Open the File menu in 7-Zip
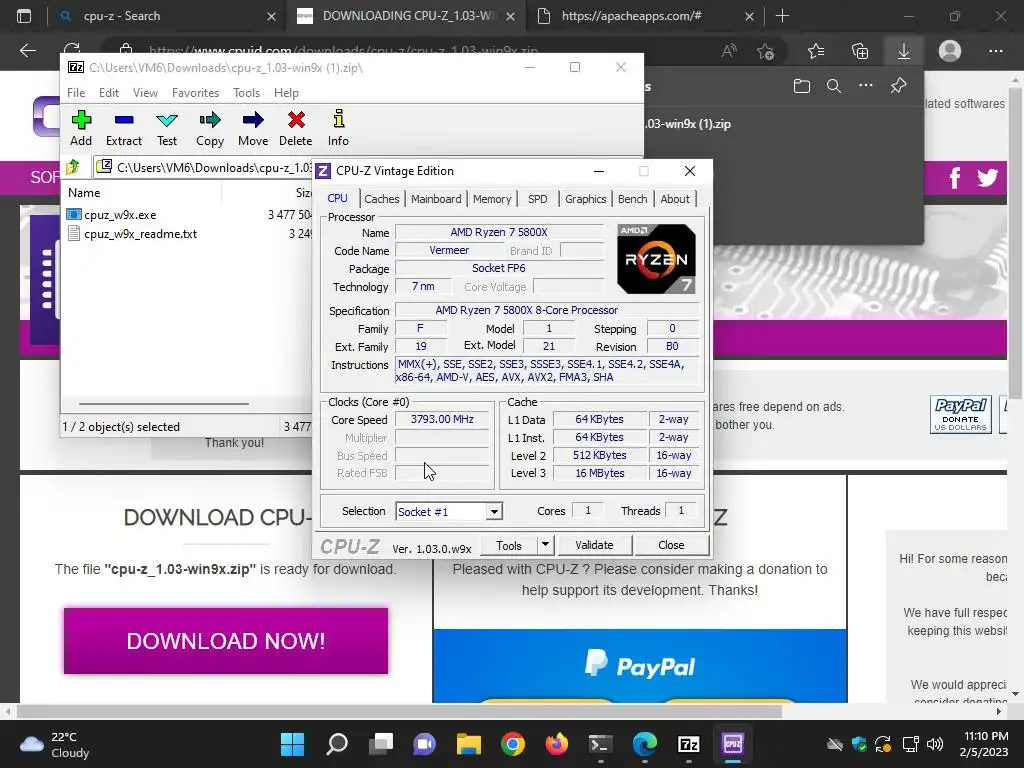The image size is (1024, 768). point(76,93)
